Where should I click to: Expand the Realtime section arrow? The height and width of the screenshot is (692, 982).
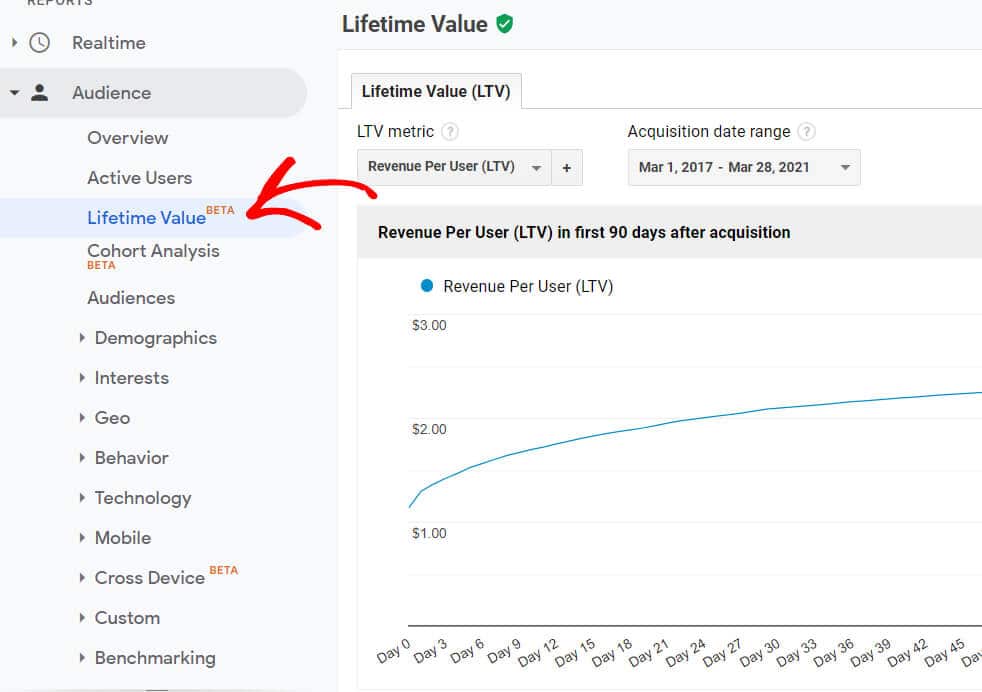[14, 43]
